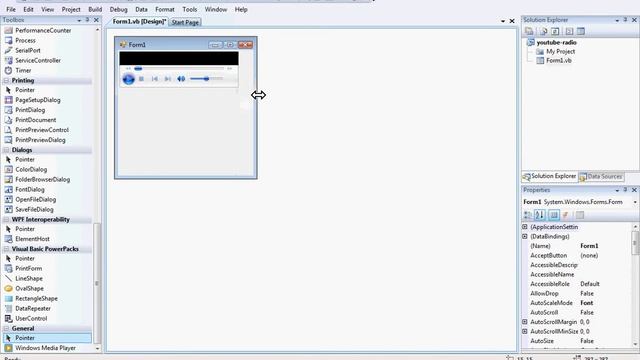
Task: Select PrintPreviewDialog toolbox item
Action: pos(40,140)
